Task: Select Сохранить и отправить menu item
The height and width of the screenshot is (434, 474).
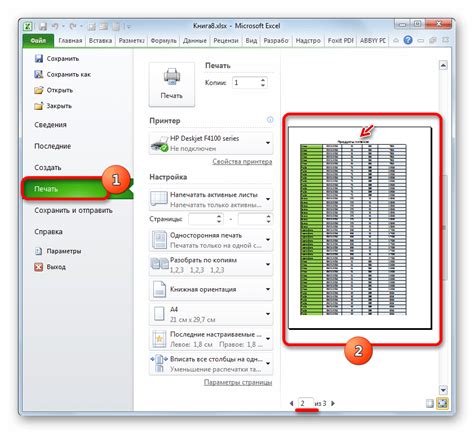Action: (x=73, y=210)
